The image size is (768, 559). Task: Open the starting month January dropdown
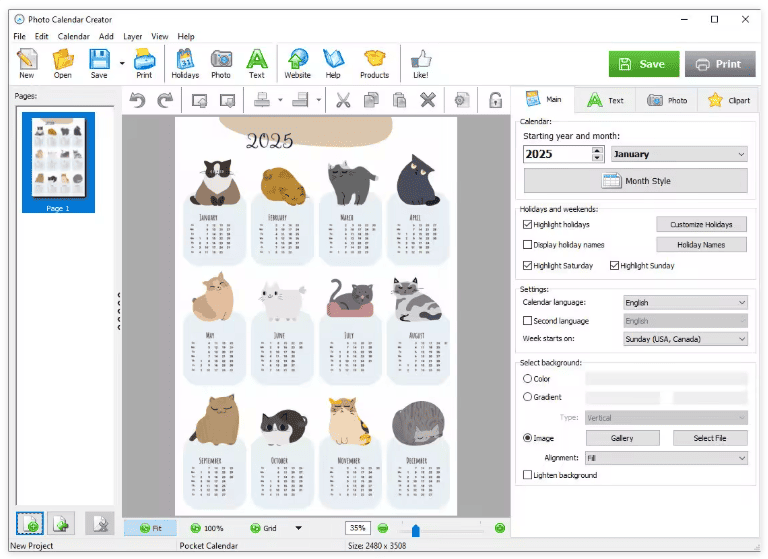(x=679, y=154)
